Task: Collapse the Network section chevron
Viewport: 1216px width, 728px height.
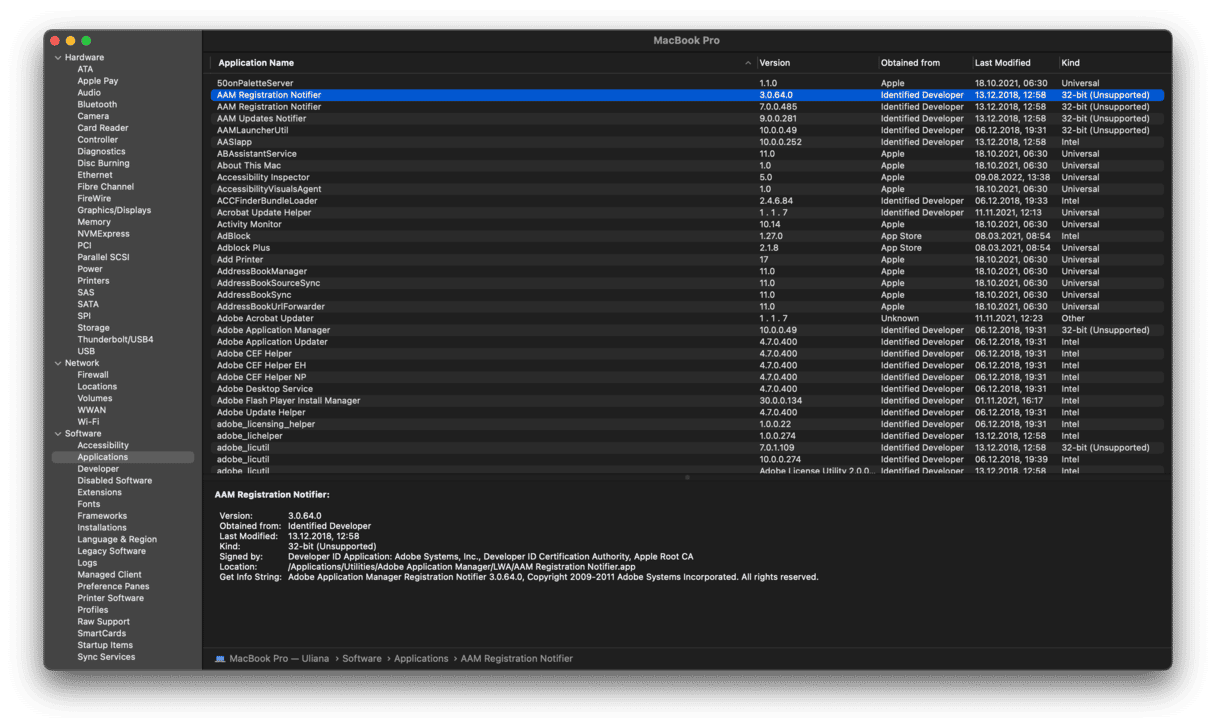Action: [x=58, y=363]
